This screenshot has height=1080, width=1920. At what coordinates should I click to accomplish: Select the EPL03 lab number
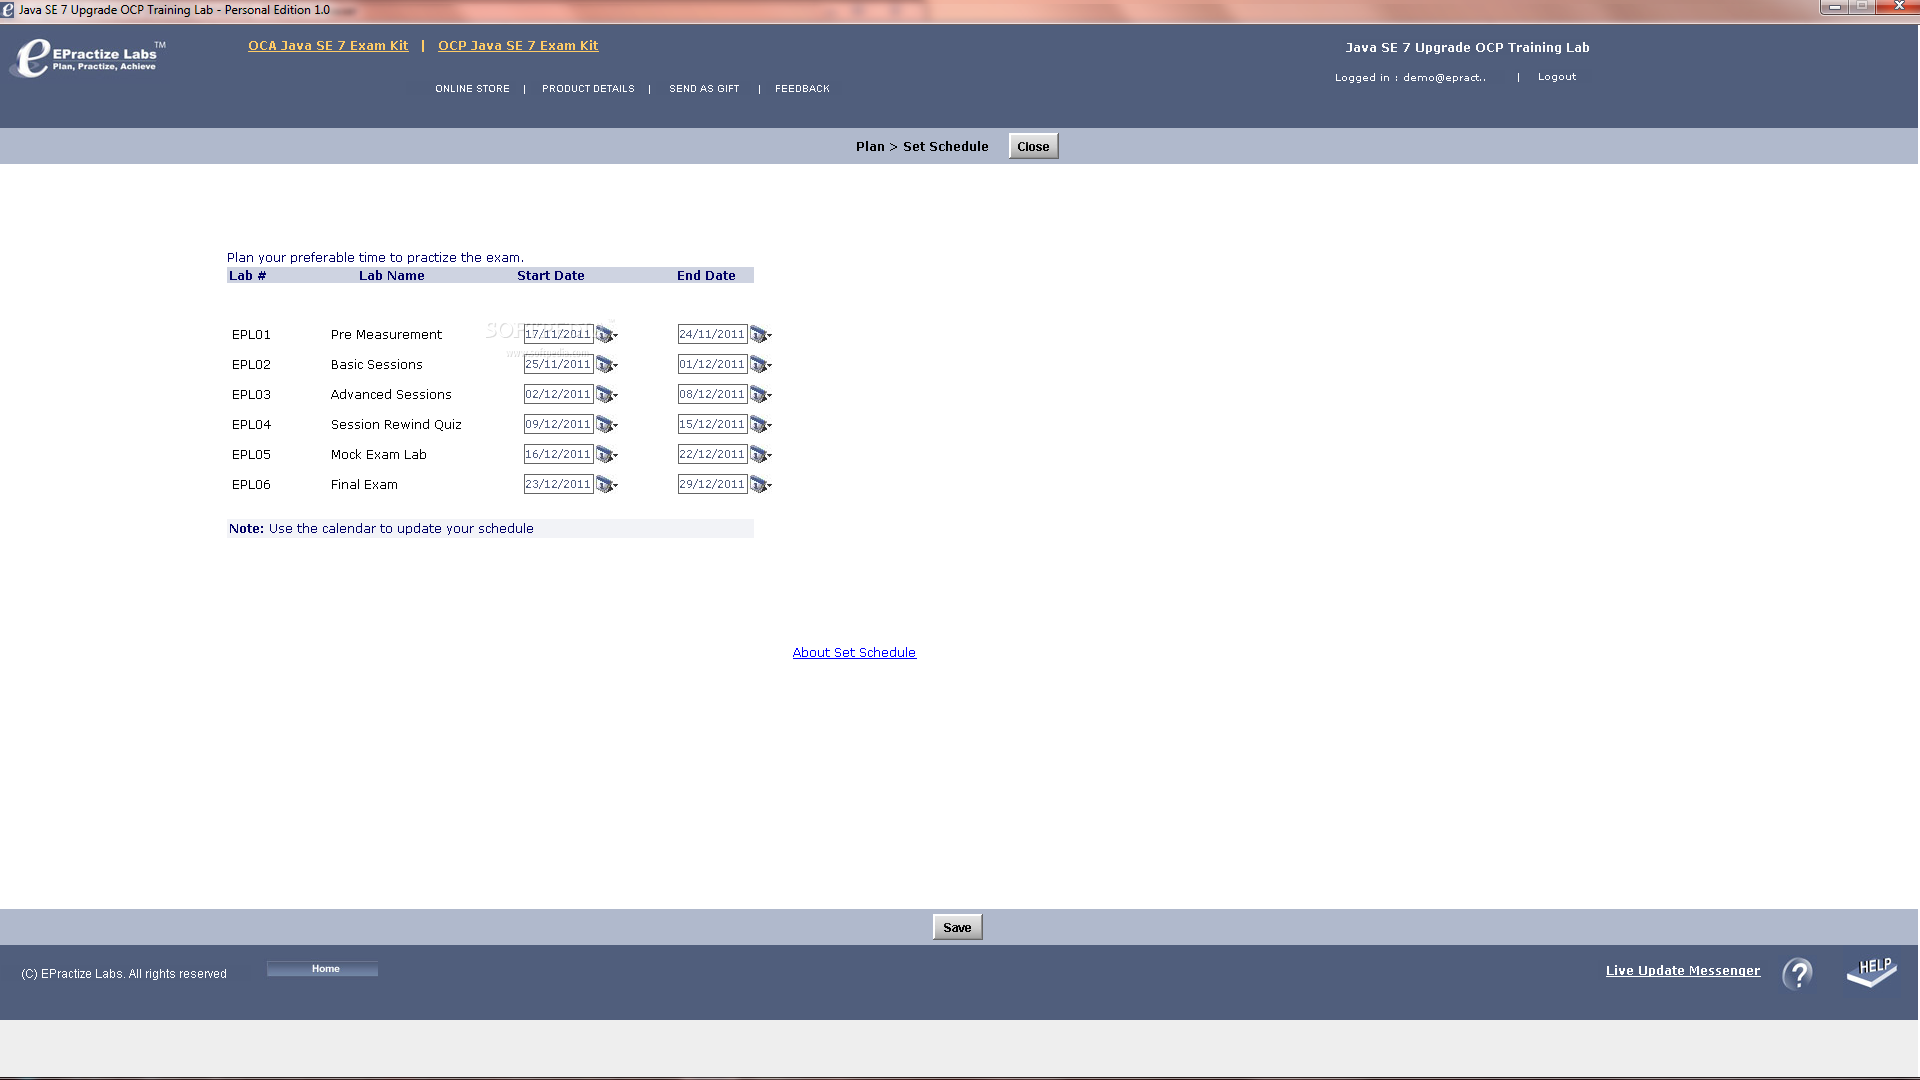[x=251, y=395]
